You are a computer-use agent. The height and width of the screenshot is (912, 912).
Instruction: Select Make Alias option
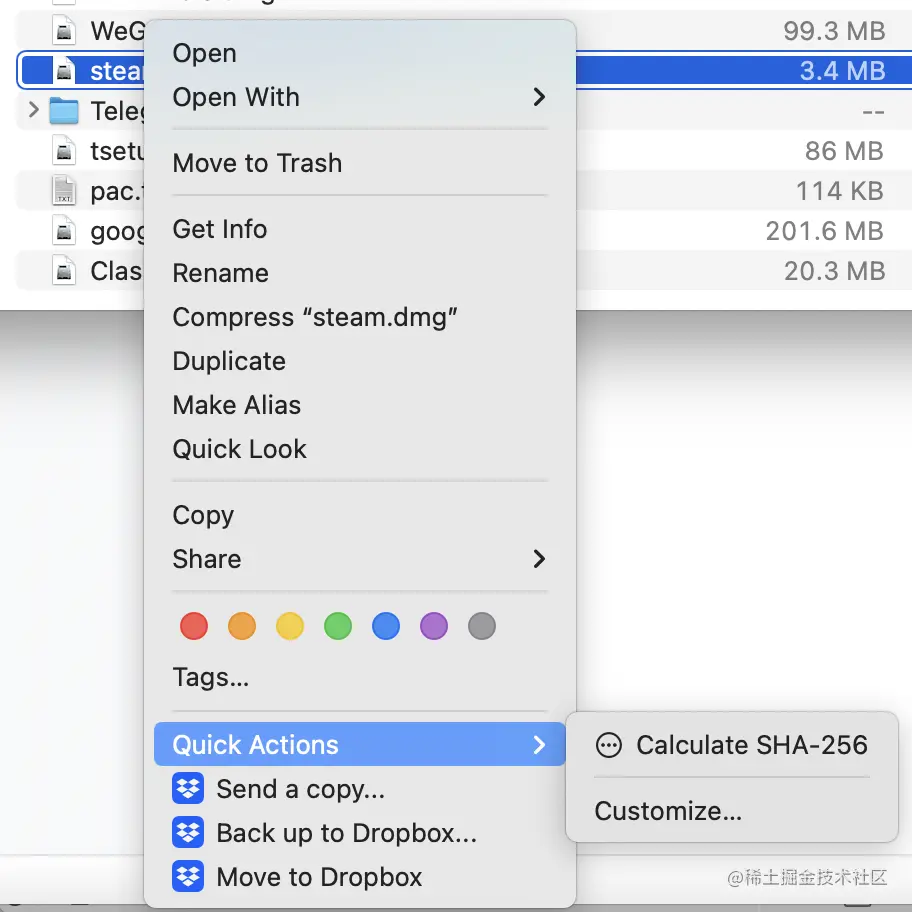click(237, 405)
